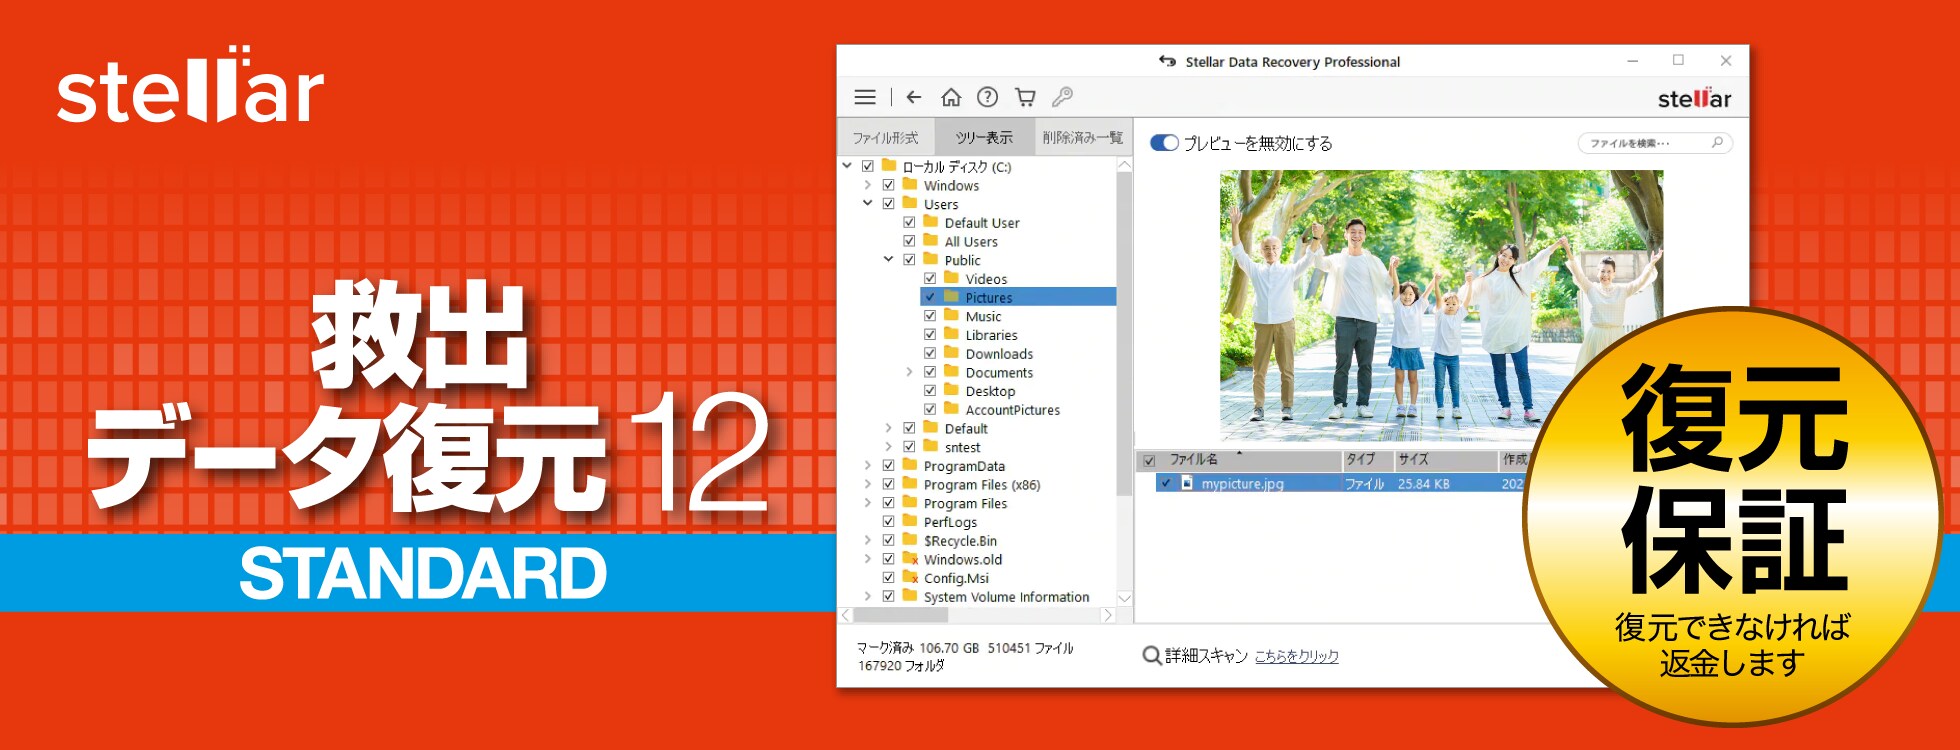
Task: Toggle the プレビューを無効にする switch
Action: (1164, 143)
